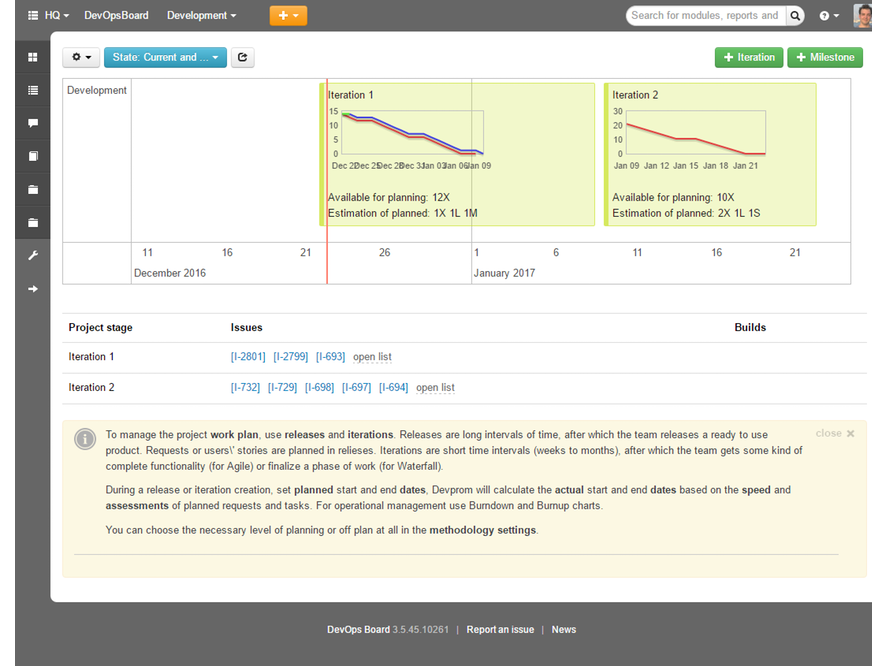This screenshot has width=888, height=666.
Task: Open issue I-698
Action: point(319,387)
